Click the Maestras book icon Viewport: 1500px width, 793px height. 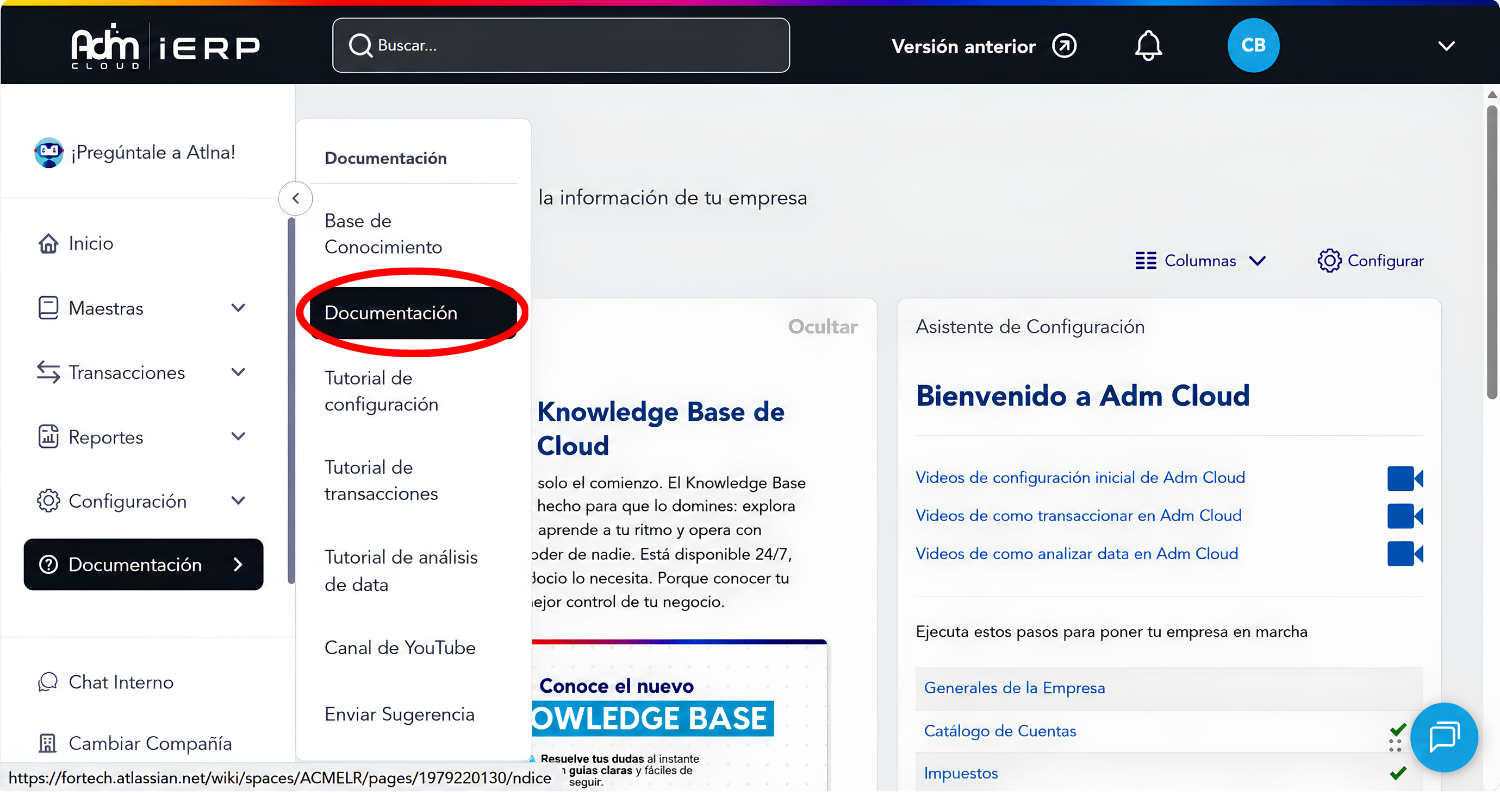point(48,308)
